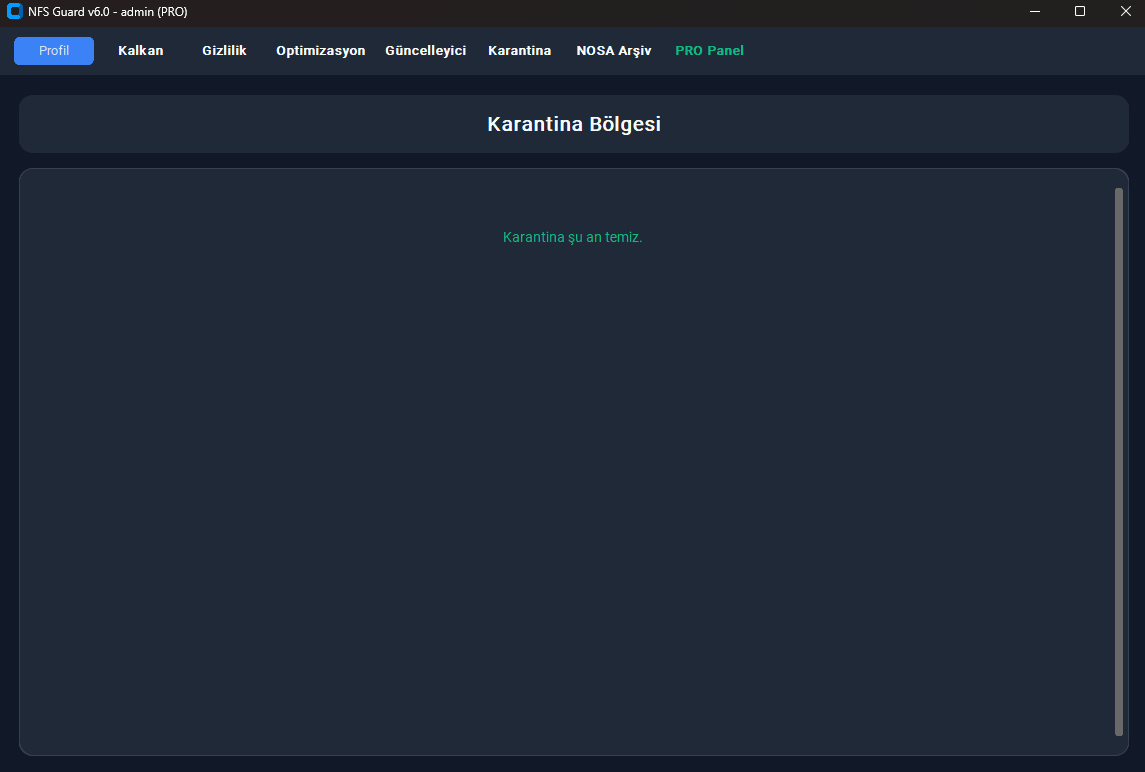Screen dimensions: 1145x772
Task: Click empty navigation bar space right of PRO Panel
Action: click(942, 50)
